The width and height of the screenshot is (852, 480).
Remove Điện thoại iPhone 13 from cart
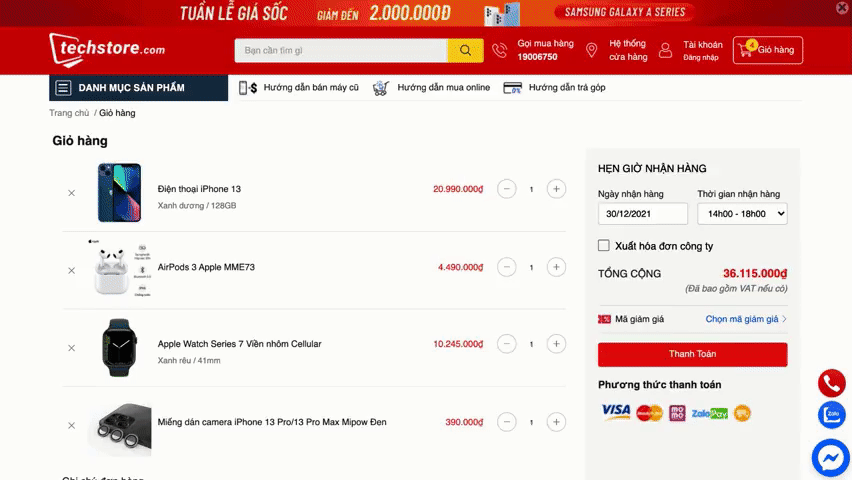click(72, 193)
